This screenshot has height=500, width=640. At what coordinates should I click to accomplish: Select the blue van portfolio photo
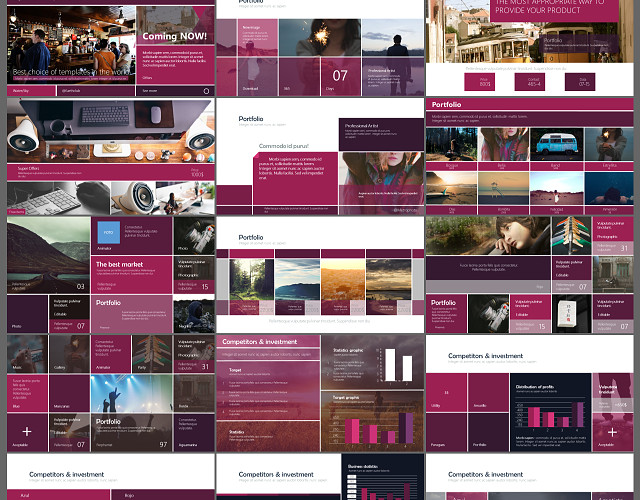tap(549, 144)
